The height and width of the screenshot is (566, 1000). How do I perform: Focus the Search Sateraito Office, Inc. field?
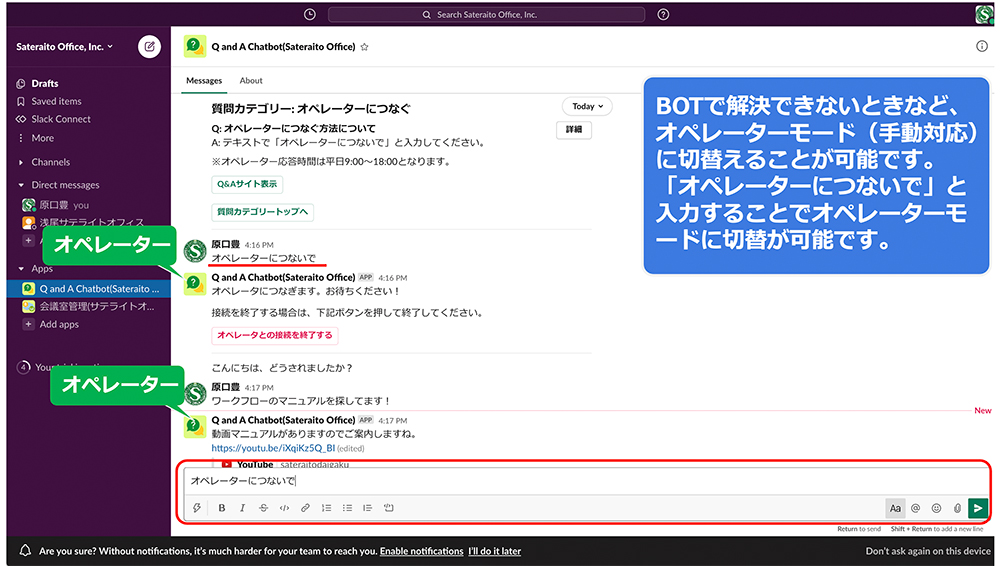point(486,14)
